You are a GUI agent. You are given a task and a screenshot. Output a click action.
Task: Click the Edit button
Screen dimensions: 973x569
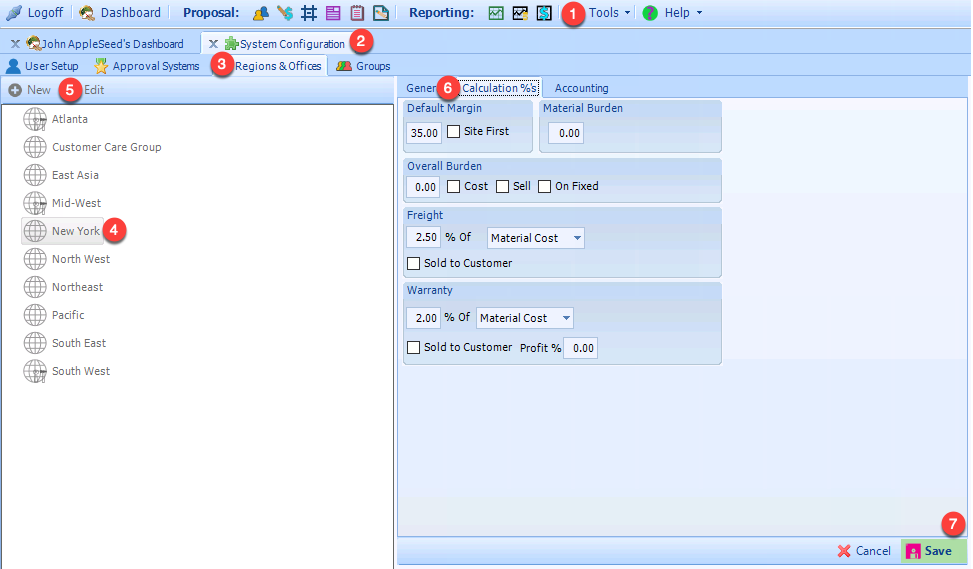click(x=94, y=90)
